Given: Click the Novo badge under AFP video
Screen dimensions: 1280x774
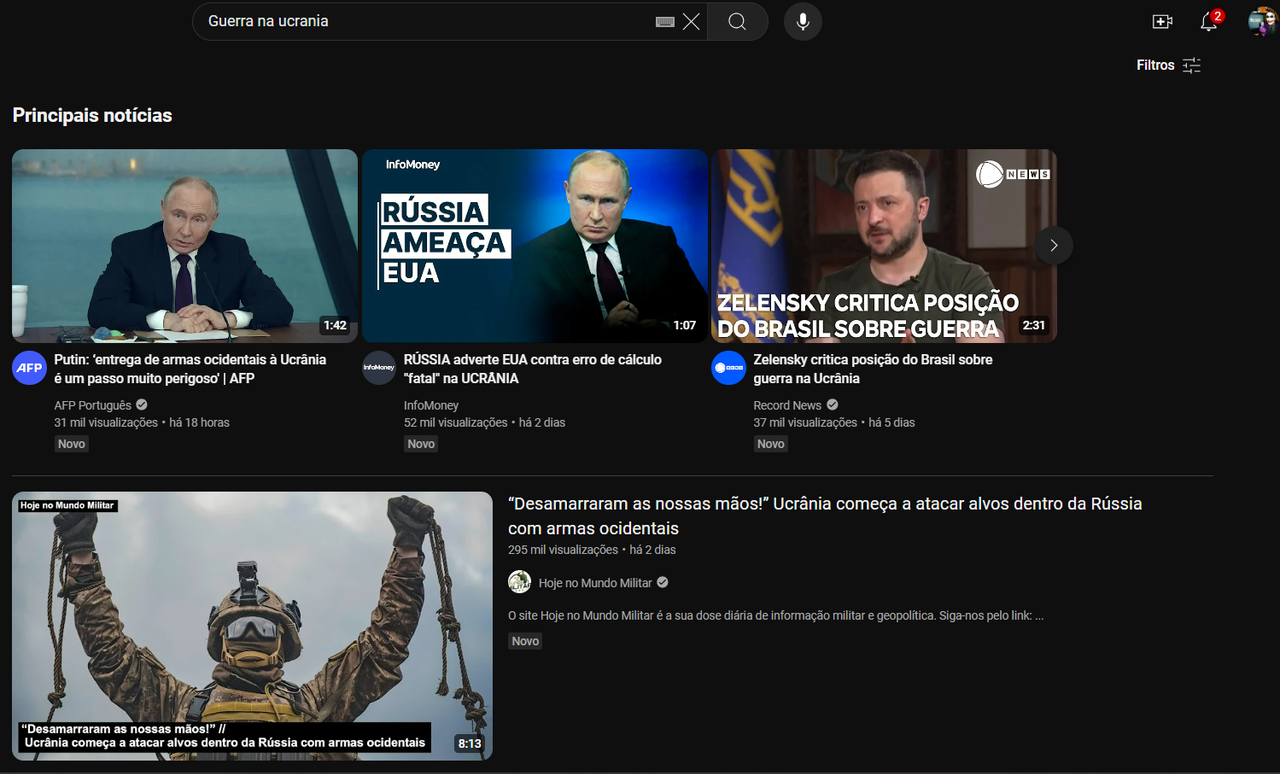Looking at the screenshot, I should coord(71,443).
